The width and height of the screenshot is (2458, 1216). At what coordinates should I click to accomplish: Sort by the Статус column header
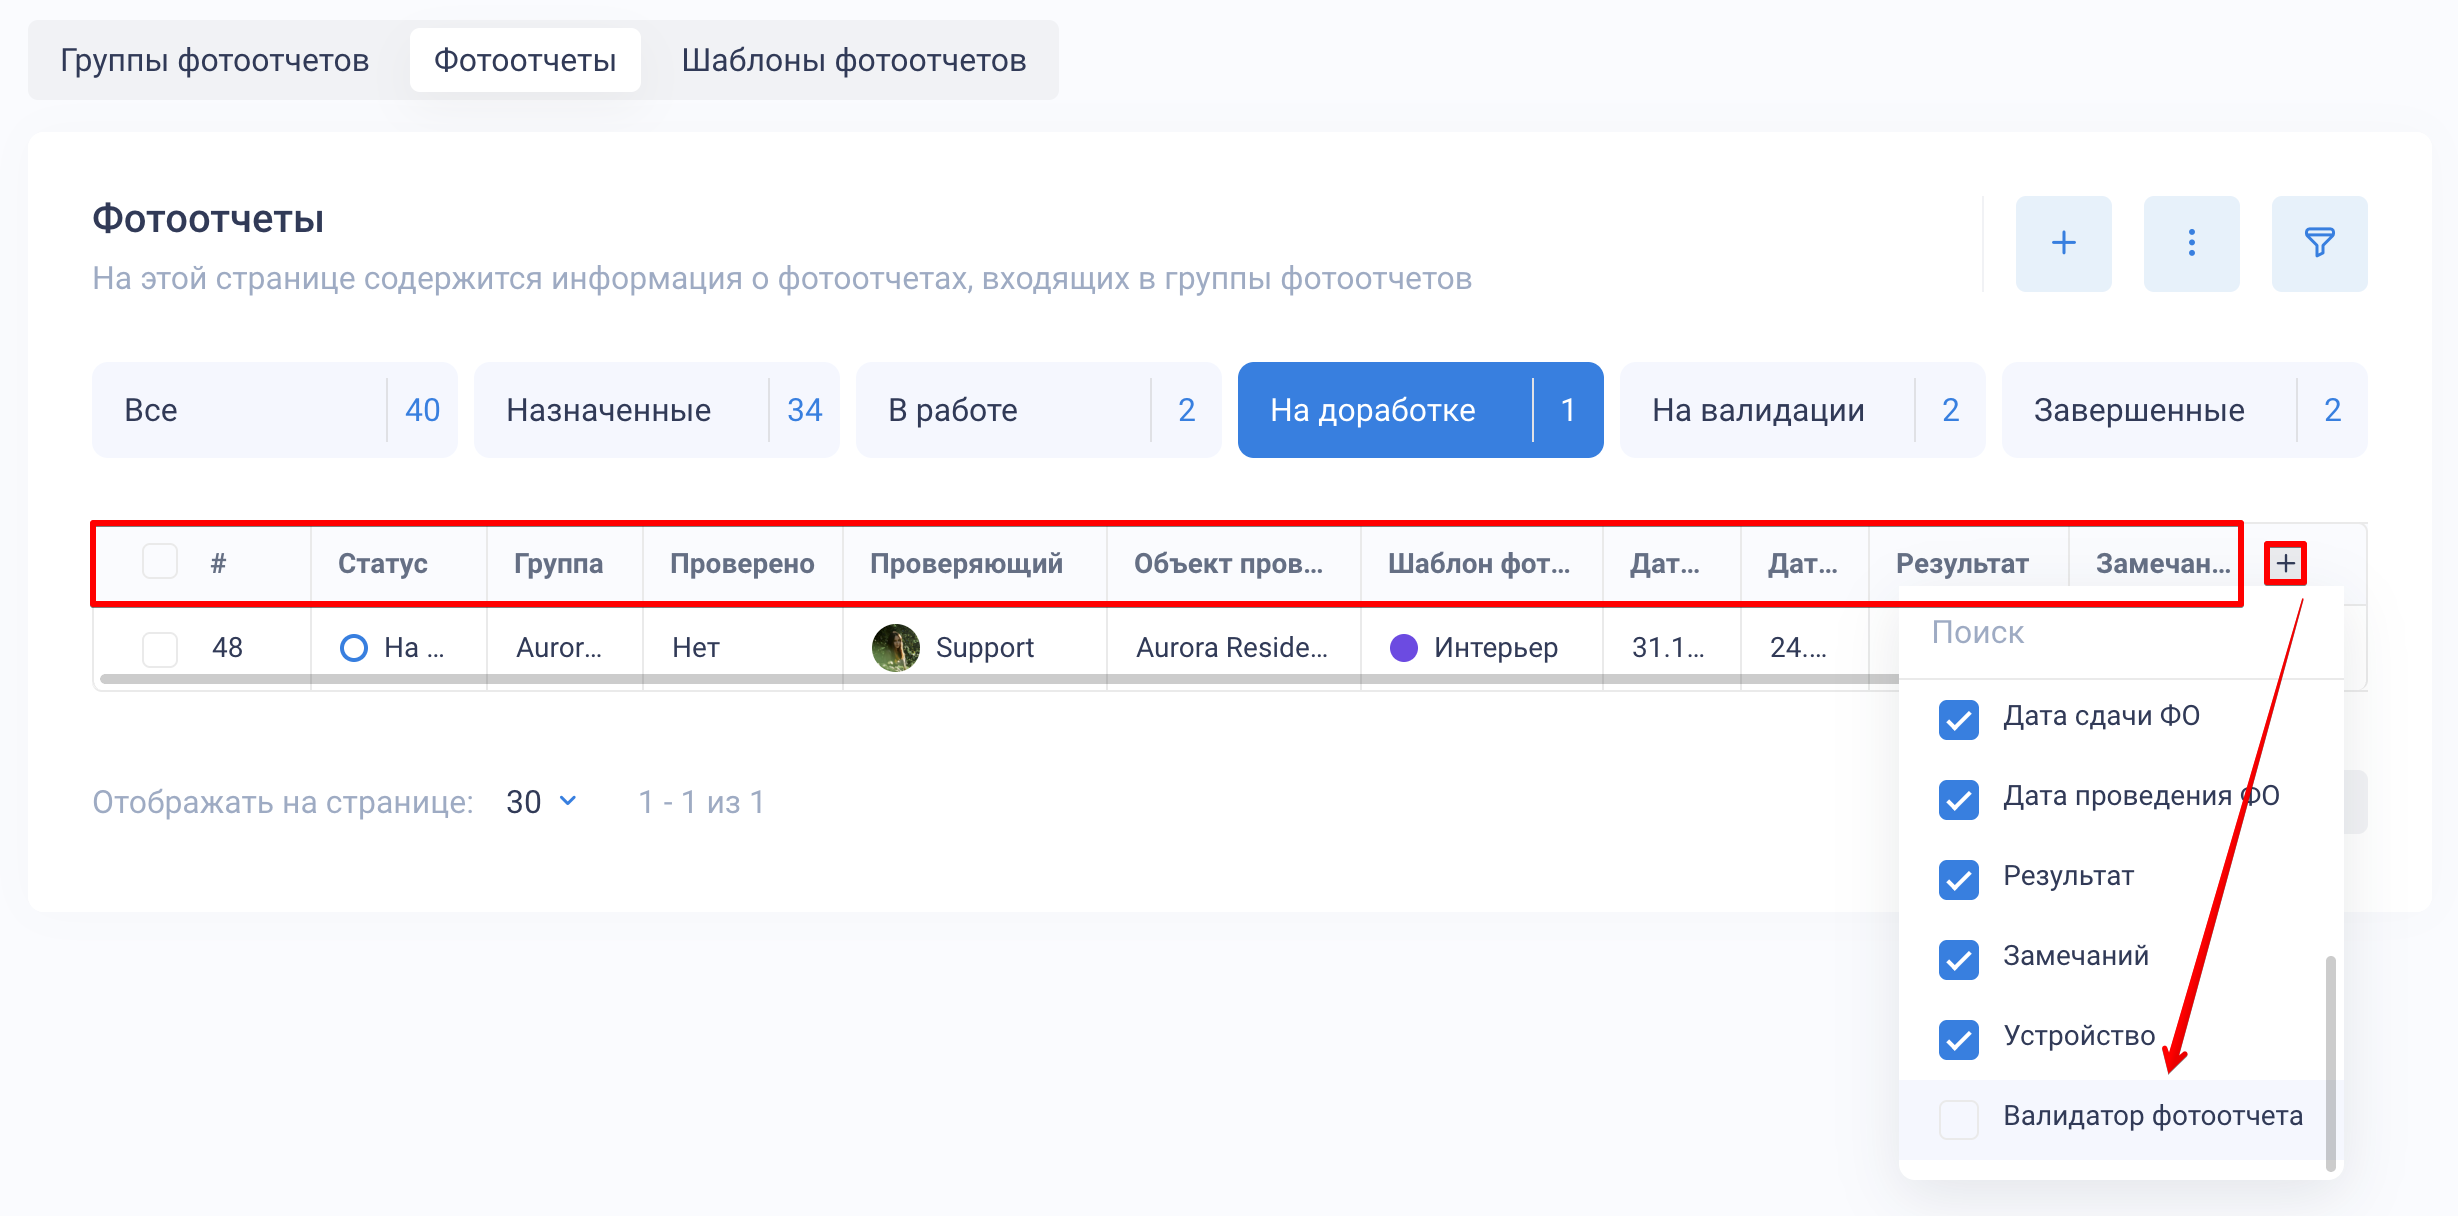coord(382,563)
